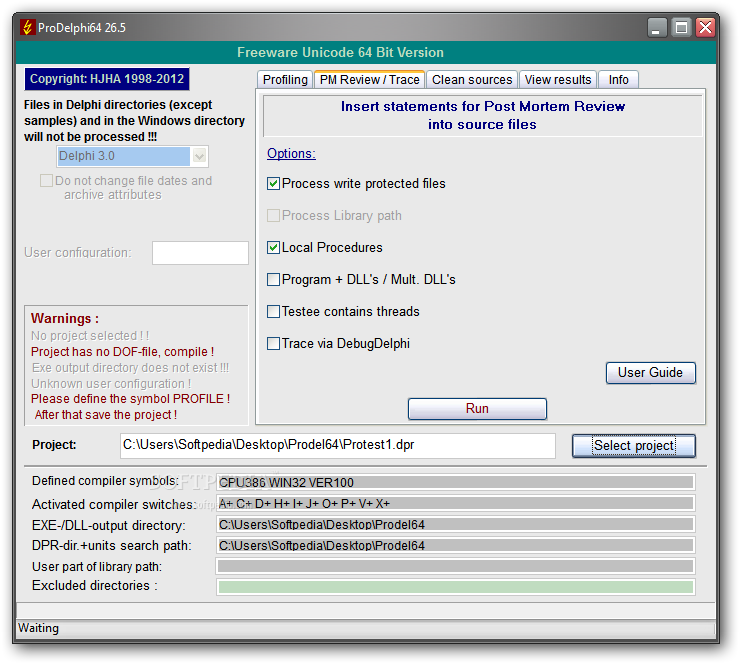Click 'Please define the symbol PROFILE !' warning
The height and width of the screenshot is (664, 740).
[x=131, y=399]
